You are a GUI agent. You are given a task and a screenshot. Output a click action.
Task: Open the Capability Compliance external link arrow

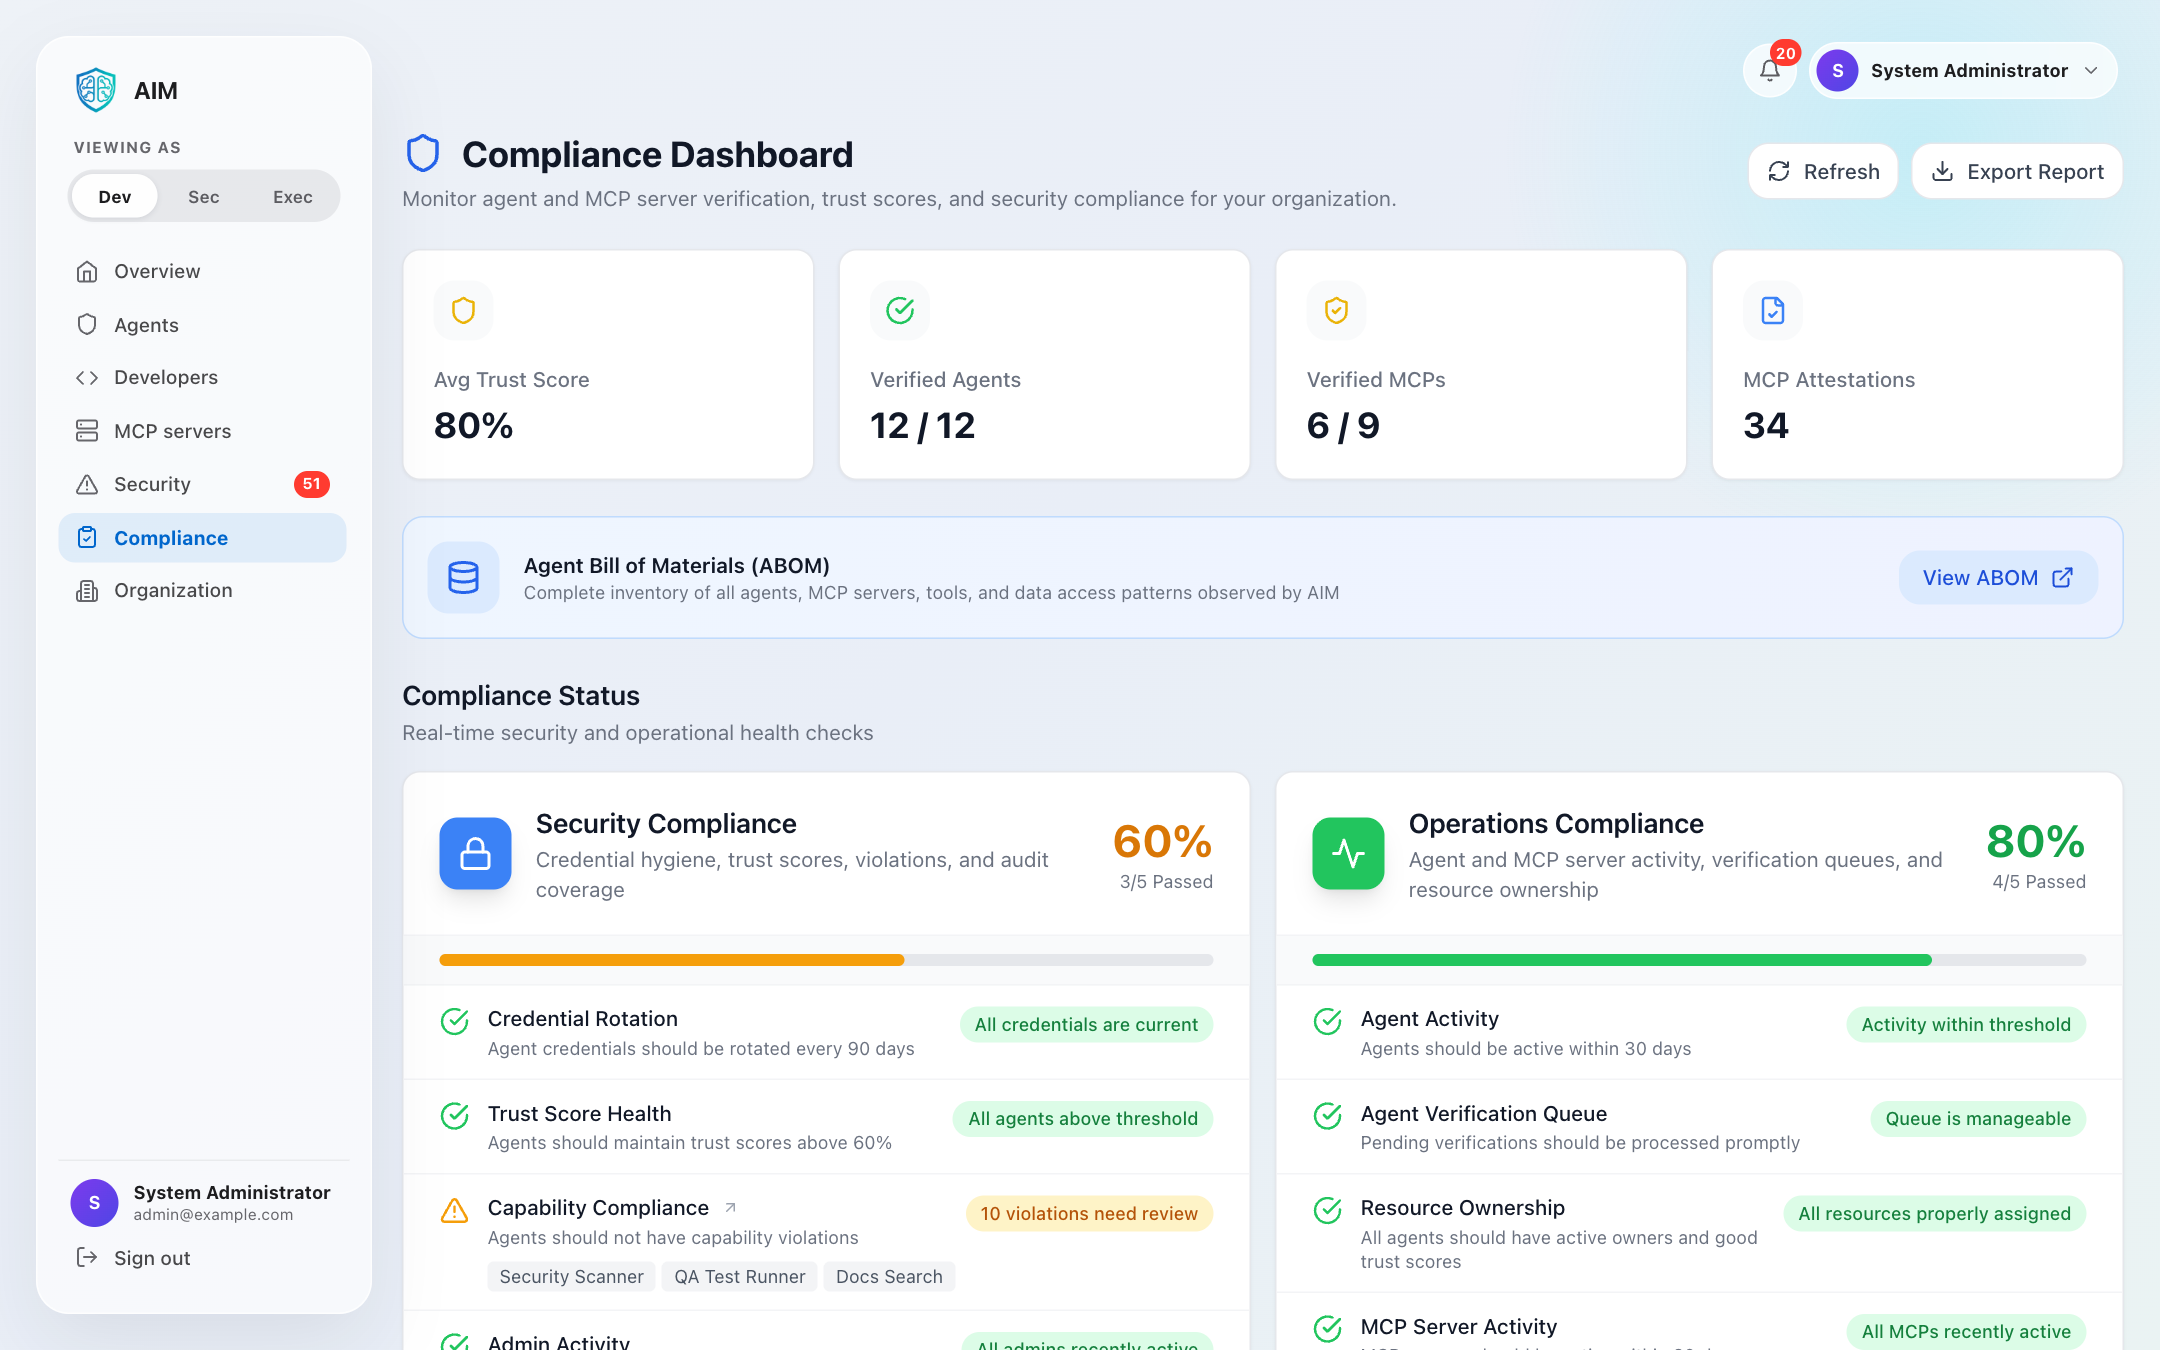[x=731, y=1208]
